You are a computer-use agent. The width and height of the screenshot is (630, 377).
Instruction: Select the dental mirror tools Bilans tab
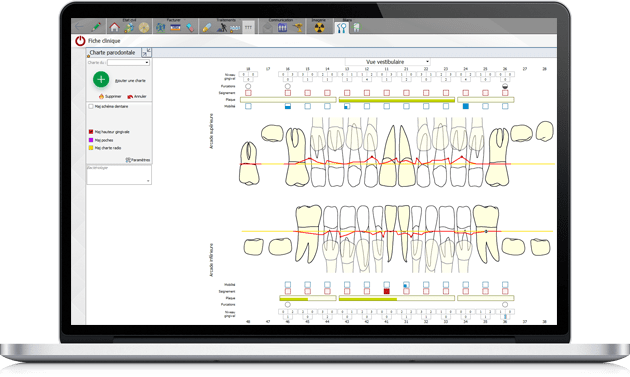click(x=342, y=28)
